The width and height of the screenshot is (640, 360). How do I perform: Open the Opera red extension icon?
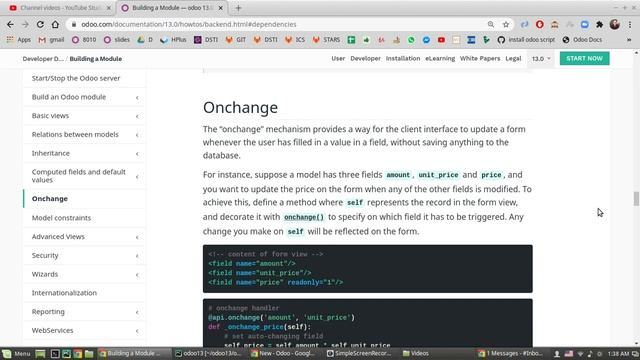coord(540,24)
